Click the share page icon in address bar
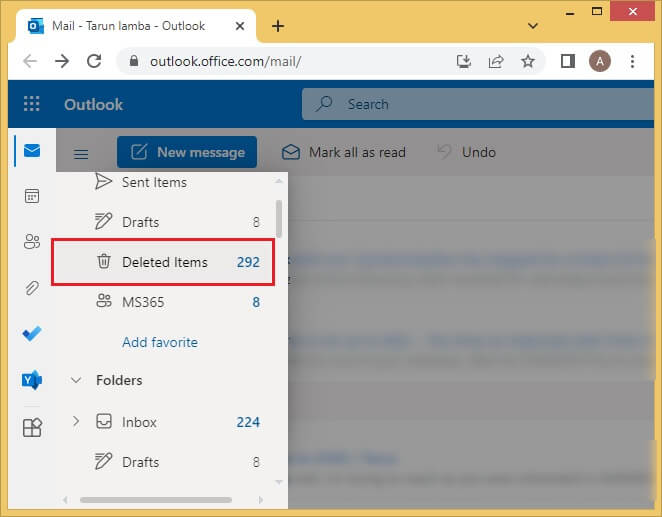This screenshot has height=517, width=662. point(496,62)
